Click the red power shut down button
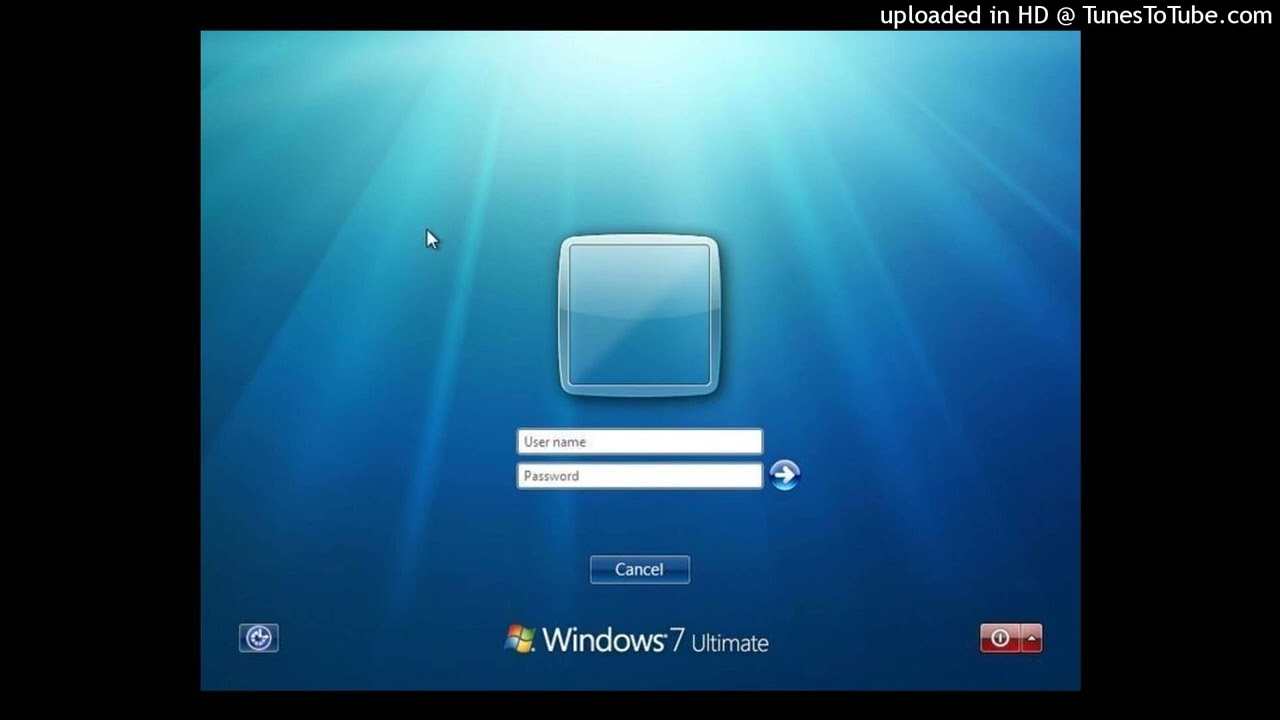The width and height of the screenshot is (1280, 720). (x=1000, y=638)
